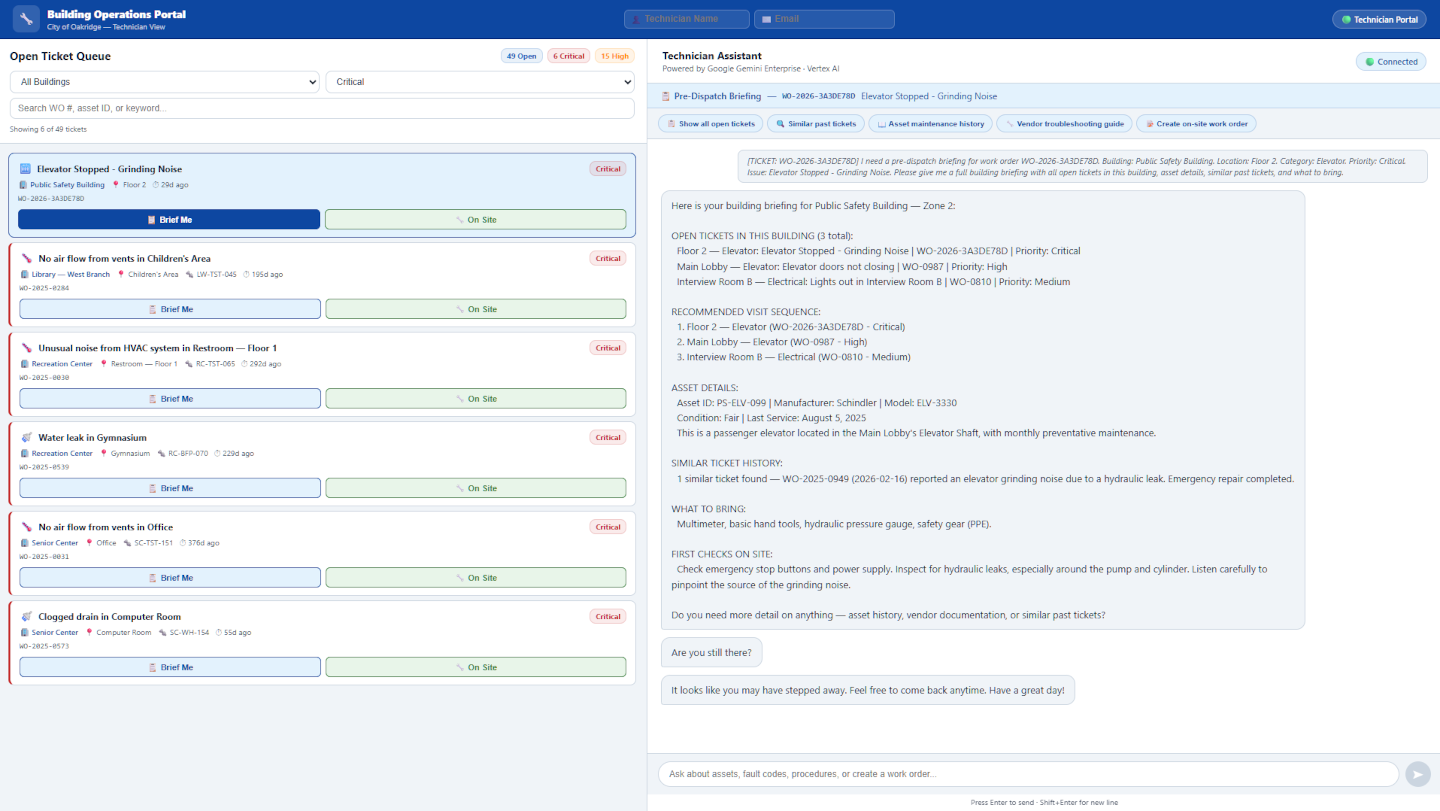The image size is (1440, 811).
Task: Click Show all open tickets chip
Action: [710, 124]
